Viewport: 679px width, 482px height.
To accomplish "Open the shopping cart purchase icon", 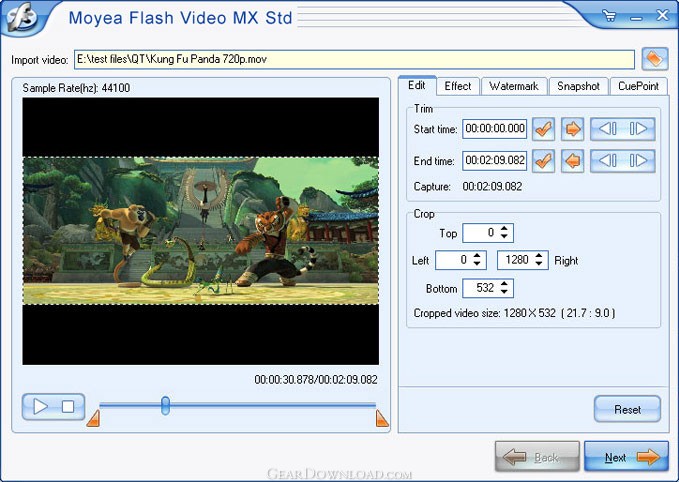I will (609, 16).
